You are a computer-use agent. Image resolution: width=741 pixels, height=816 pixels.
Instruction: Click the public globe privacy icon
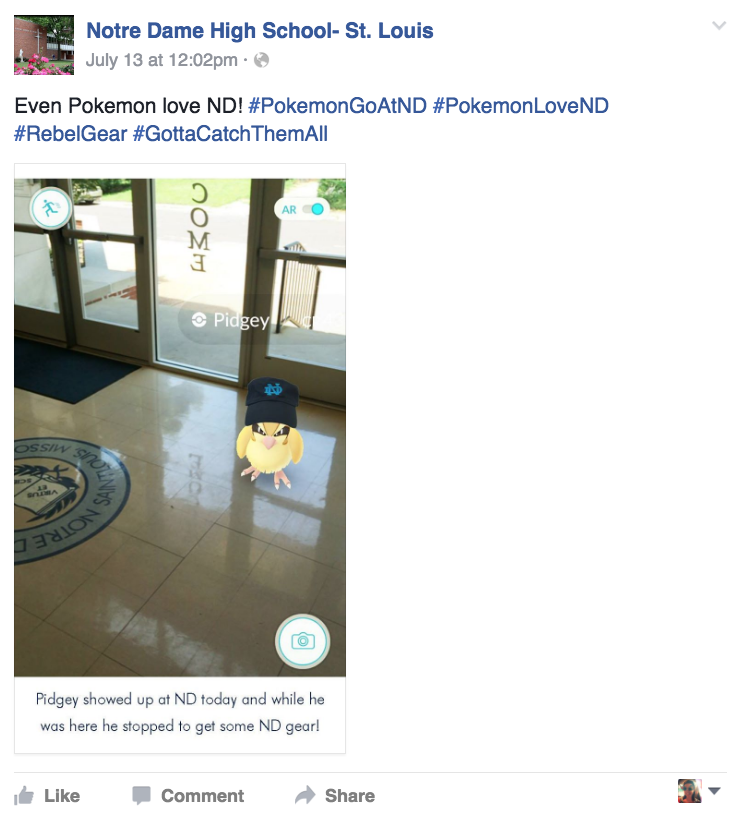point(261,60)
